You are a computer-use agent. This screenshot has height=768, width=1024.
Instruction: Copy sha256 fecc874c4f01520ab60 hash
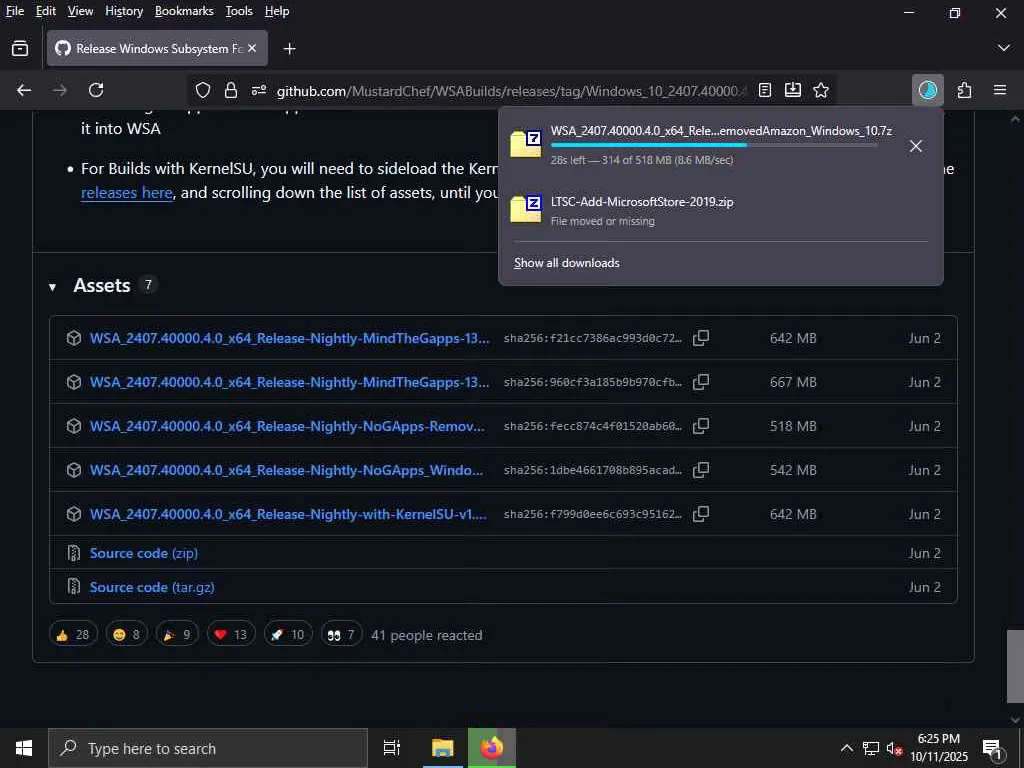pos(701,426)
